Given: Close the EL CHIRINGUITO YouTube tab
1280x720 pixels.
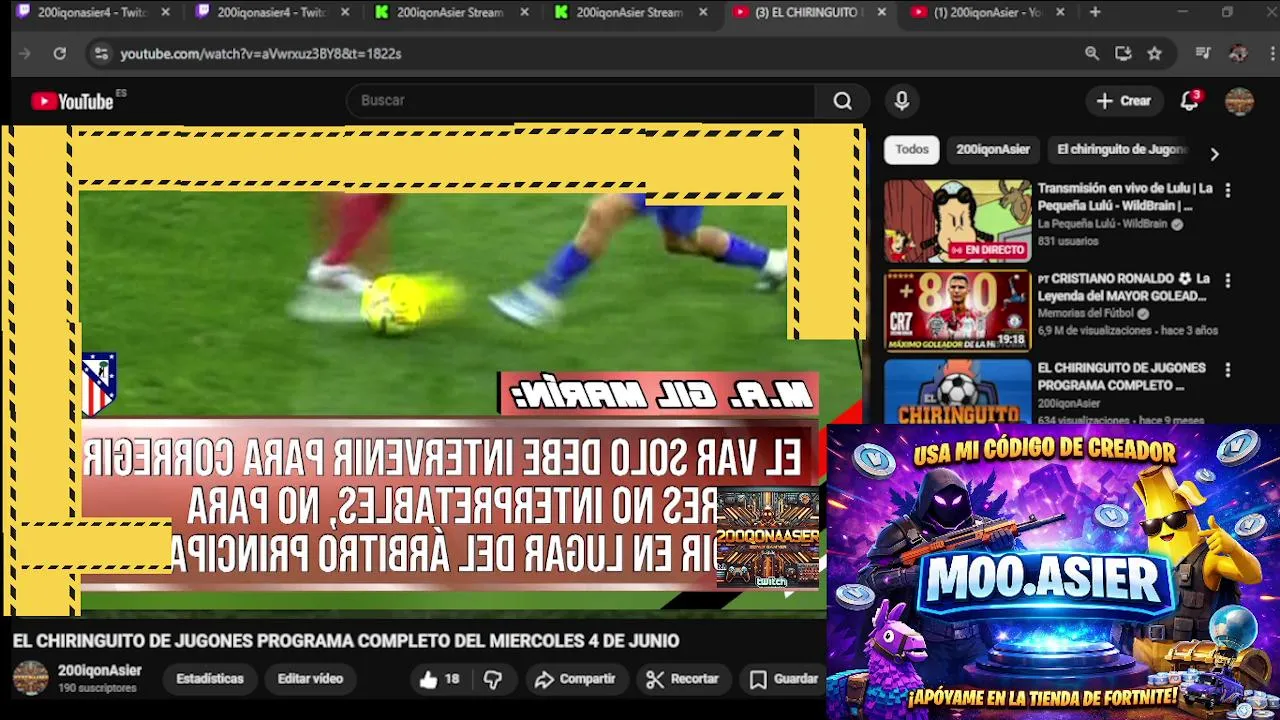Looking at the screenshot, I should click(881, 13).
